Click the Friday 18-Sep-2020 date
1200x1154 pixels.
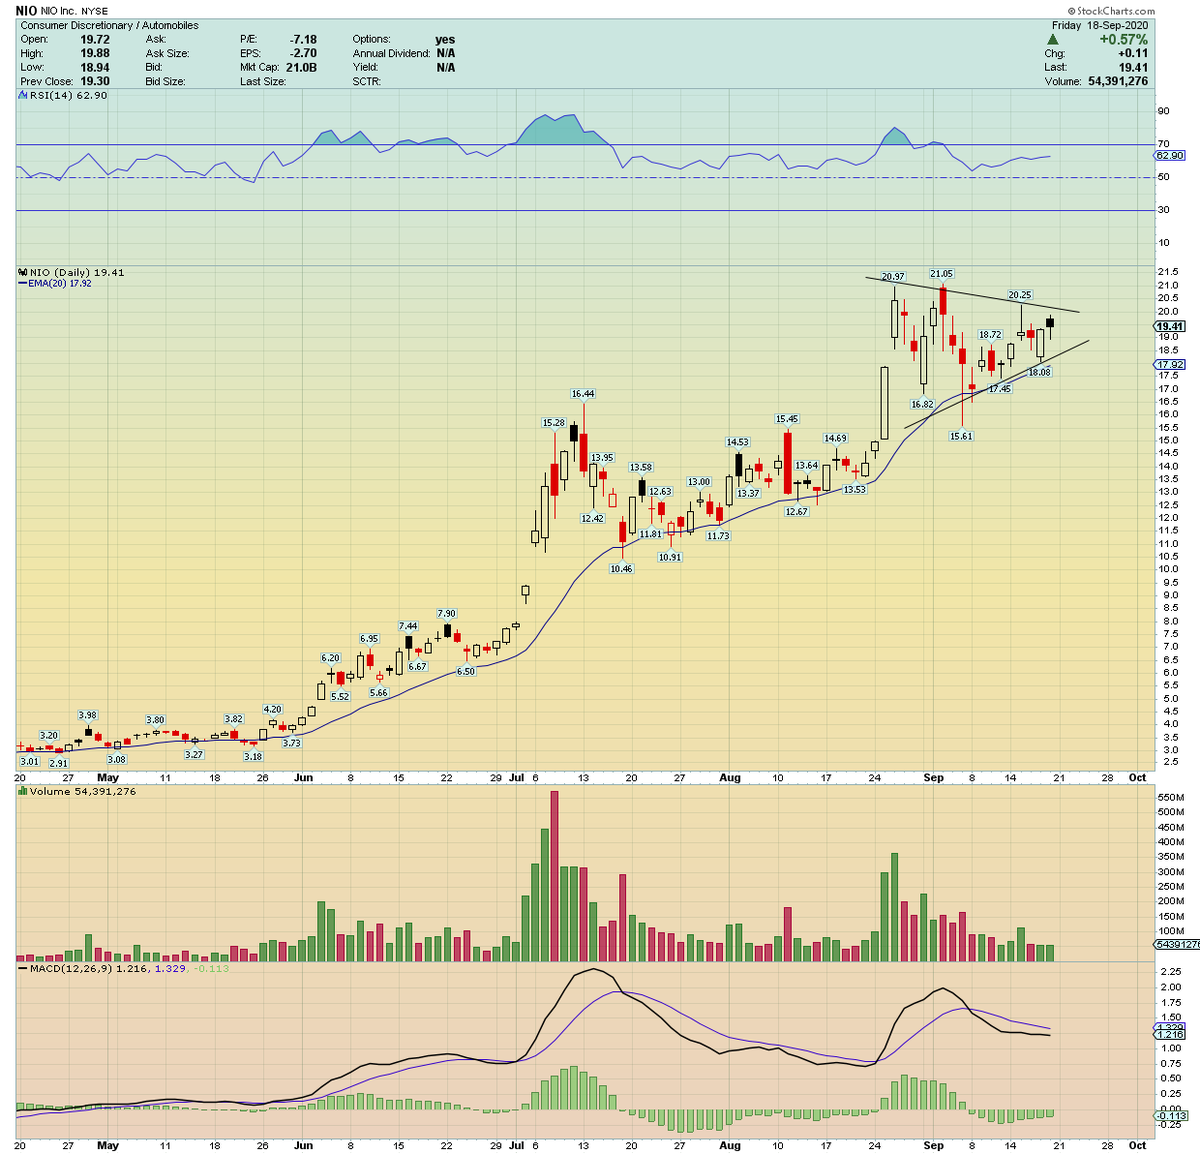click(x=1098, y=25)
